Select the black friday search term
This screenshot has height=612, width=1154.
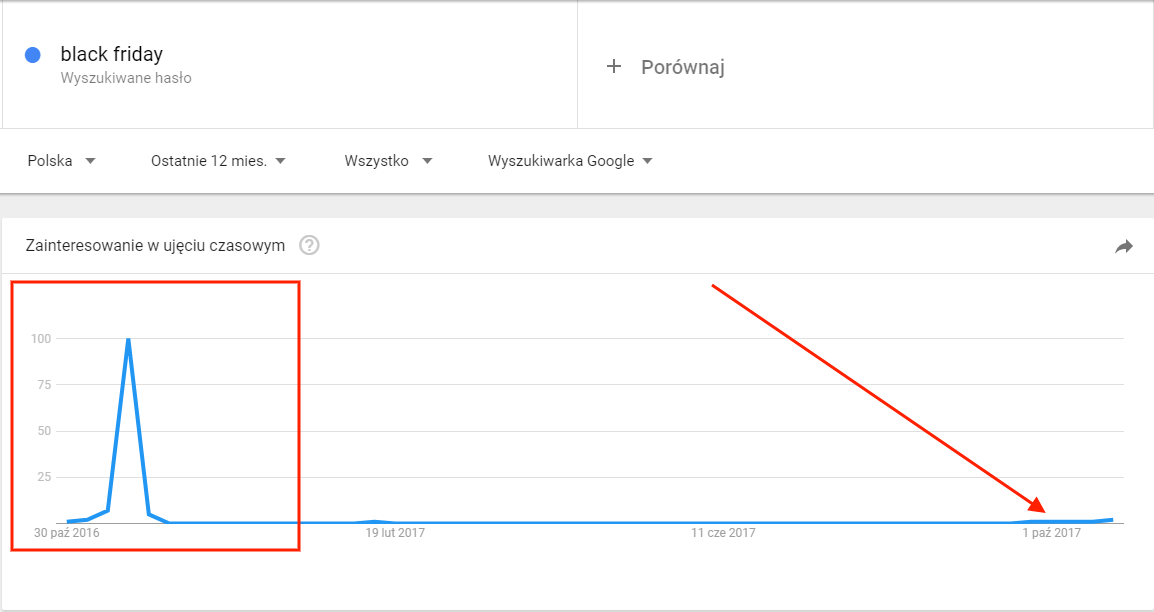coord(112,54)
